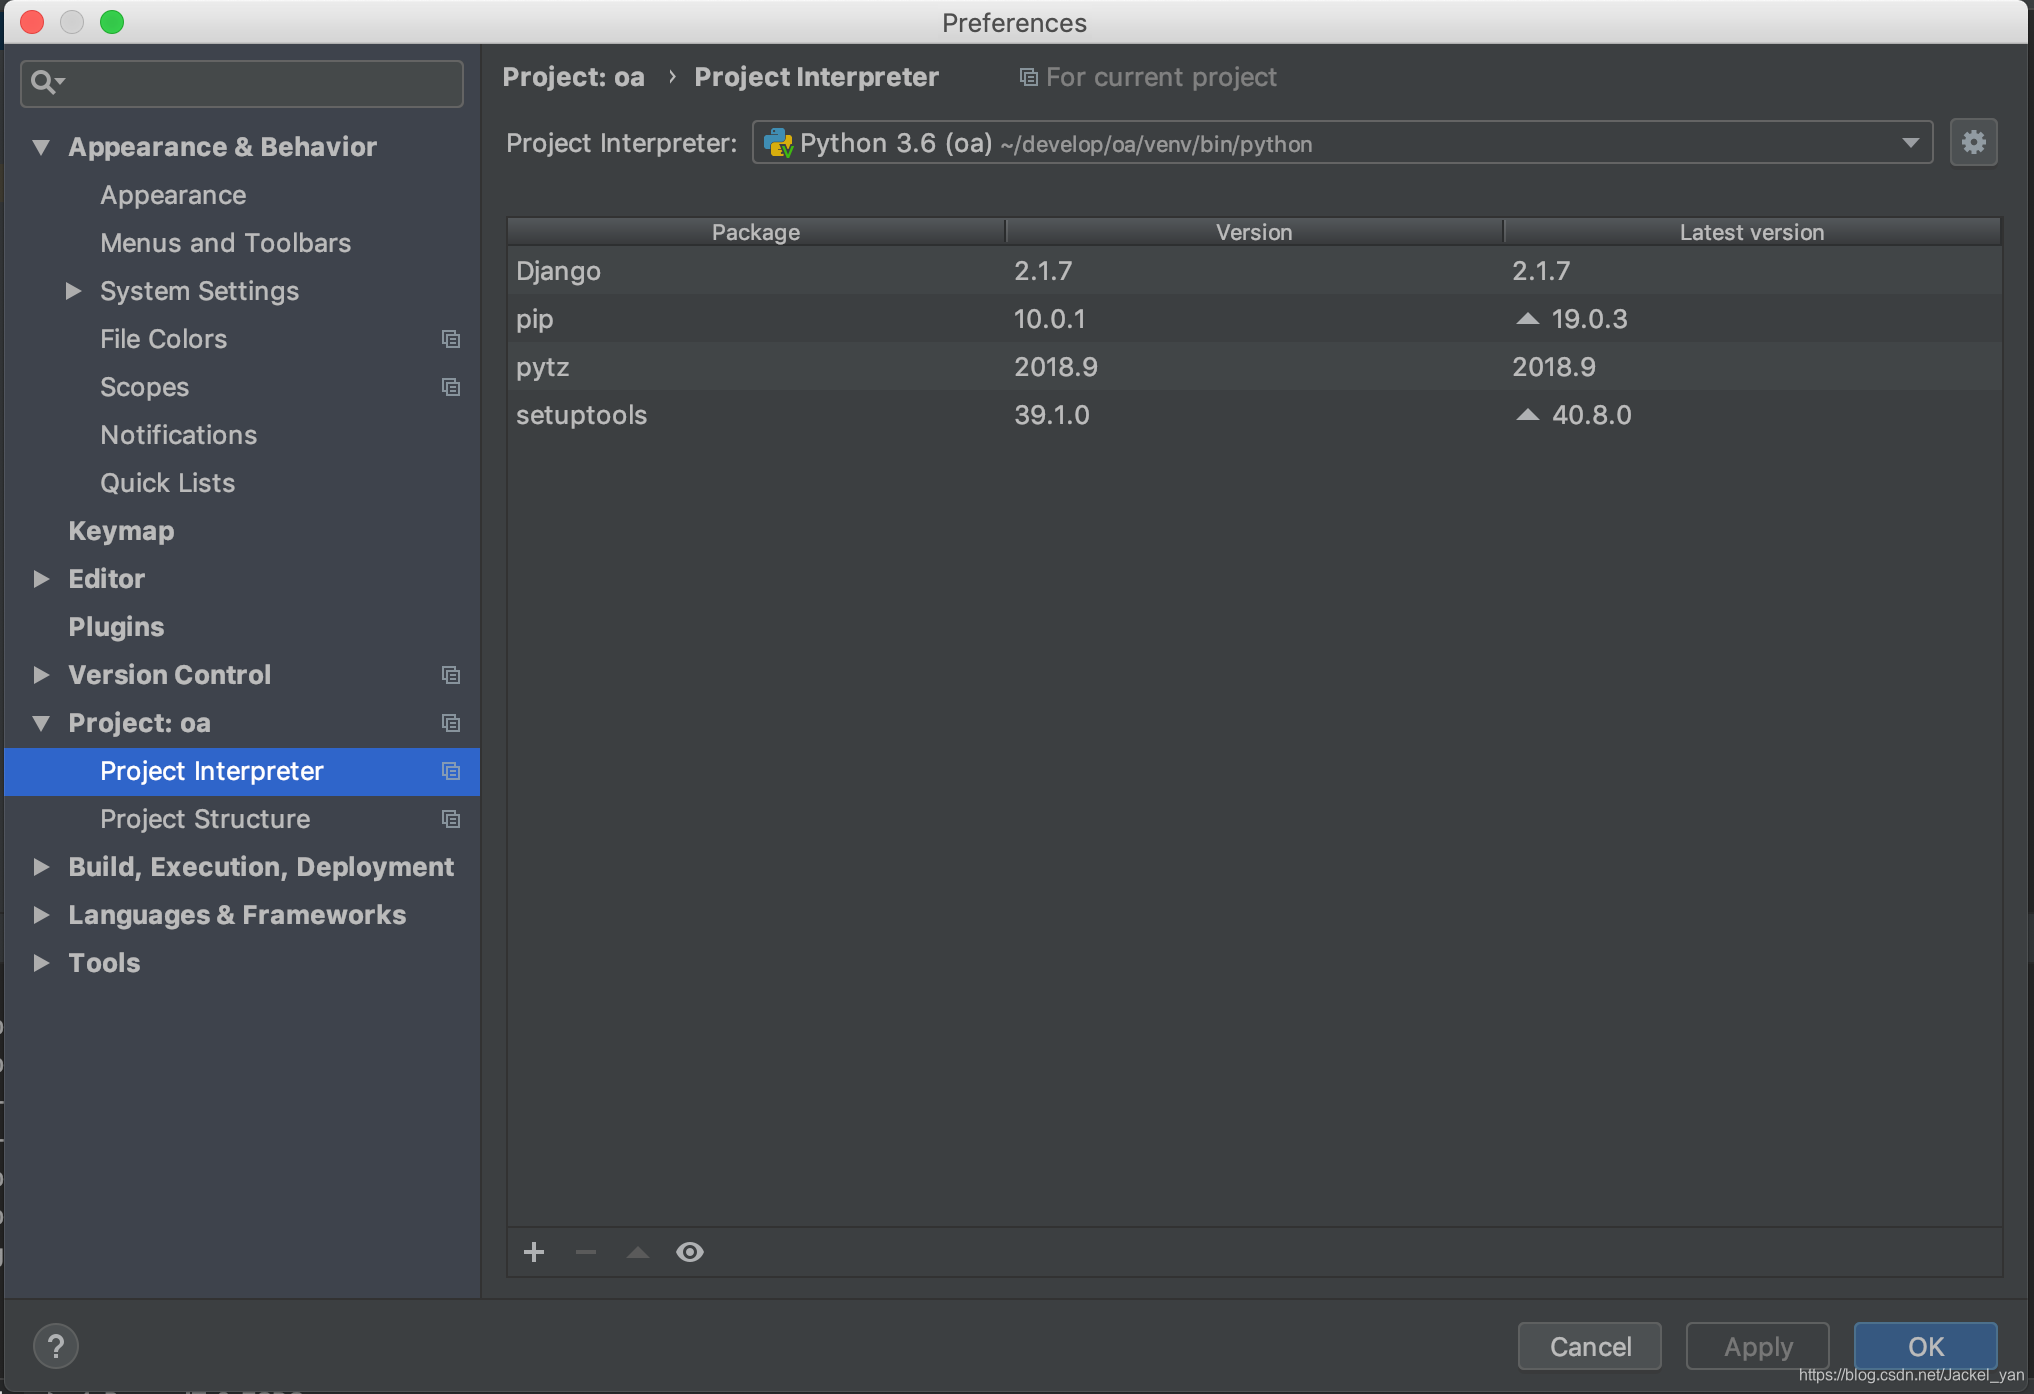Confirm with the OK button
Viewport: 2034px width, 1394px height.
[1926, 1346]
